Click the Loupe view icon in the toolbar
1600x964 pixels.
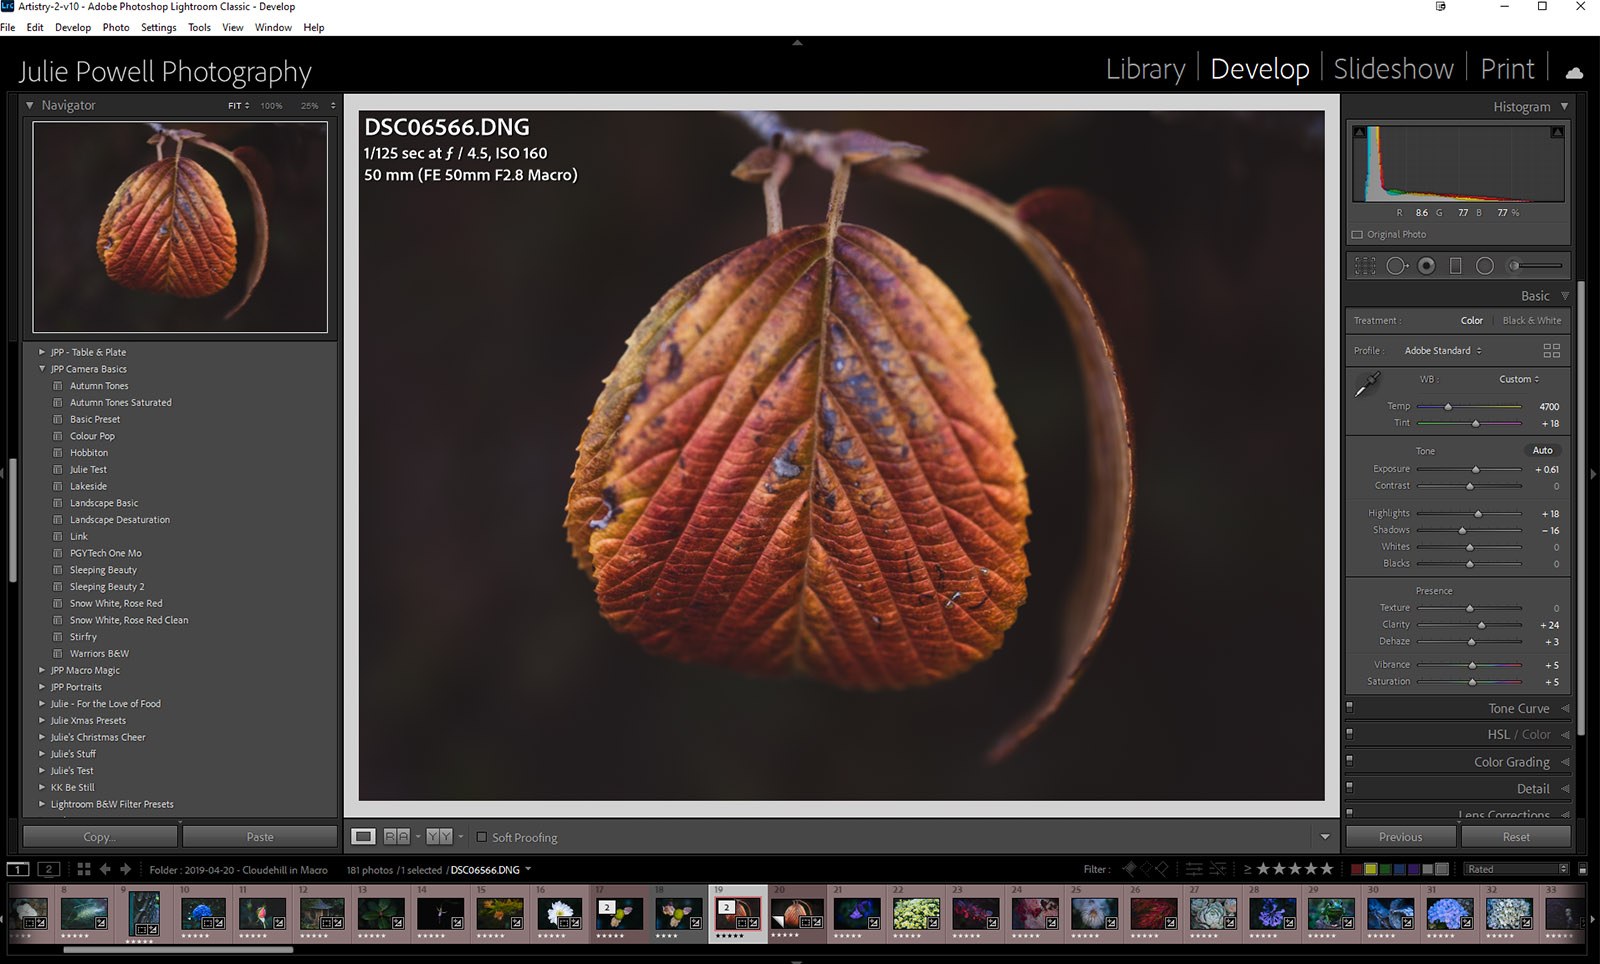(x=363, y=837)
